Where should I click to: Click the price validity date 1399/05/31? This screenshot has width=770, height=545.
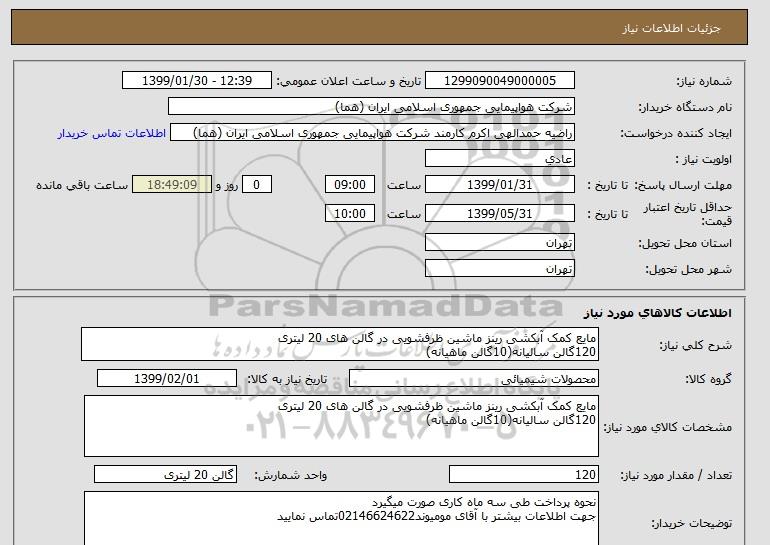coord(499,214)
